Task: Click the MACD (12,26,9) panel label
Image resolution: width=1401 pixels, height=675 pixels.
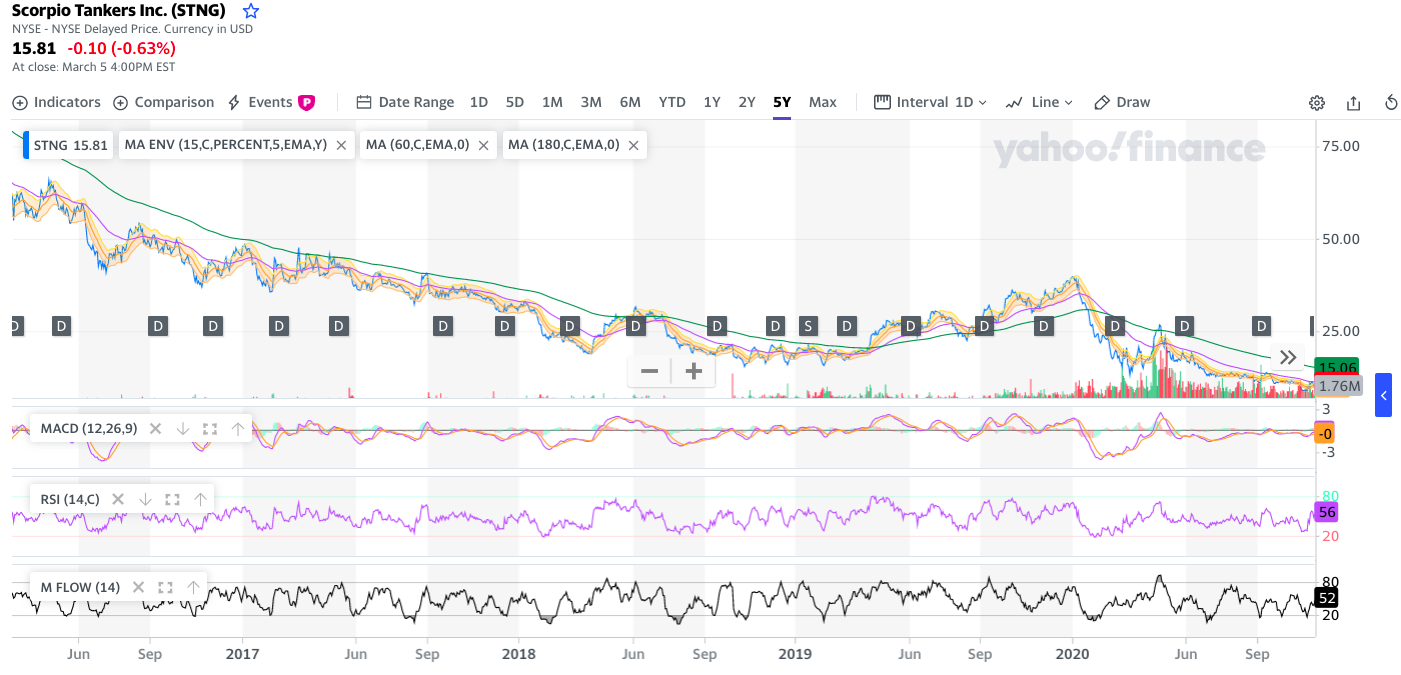Action: (x=89, y=429)
